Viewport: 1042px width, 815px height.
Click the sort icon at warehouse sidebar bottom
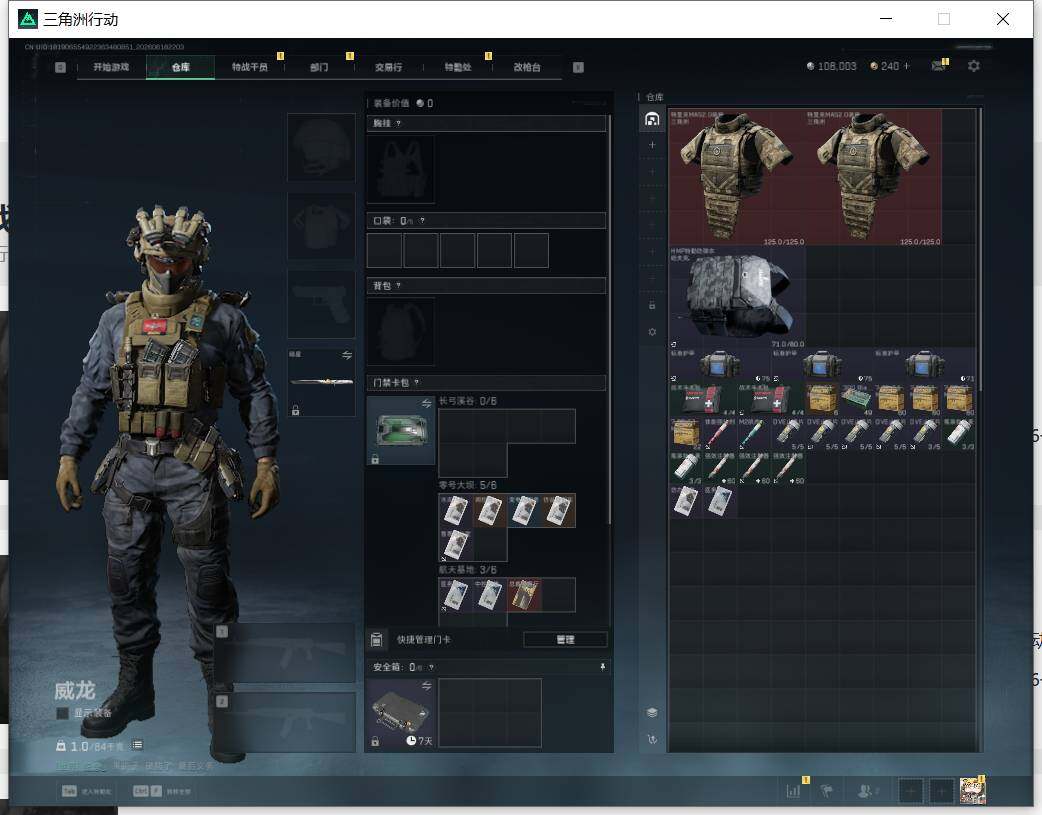tap(652, 739)
